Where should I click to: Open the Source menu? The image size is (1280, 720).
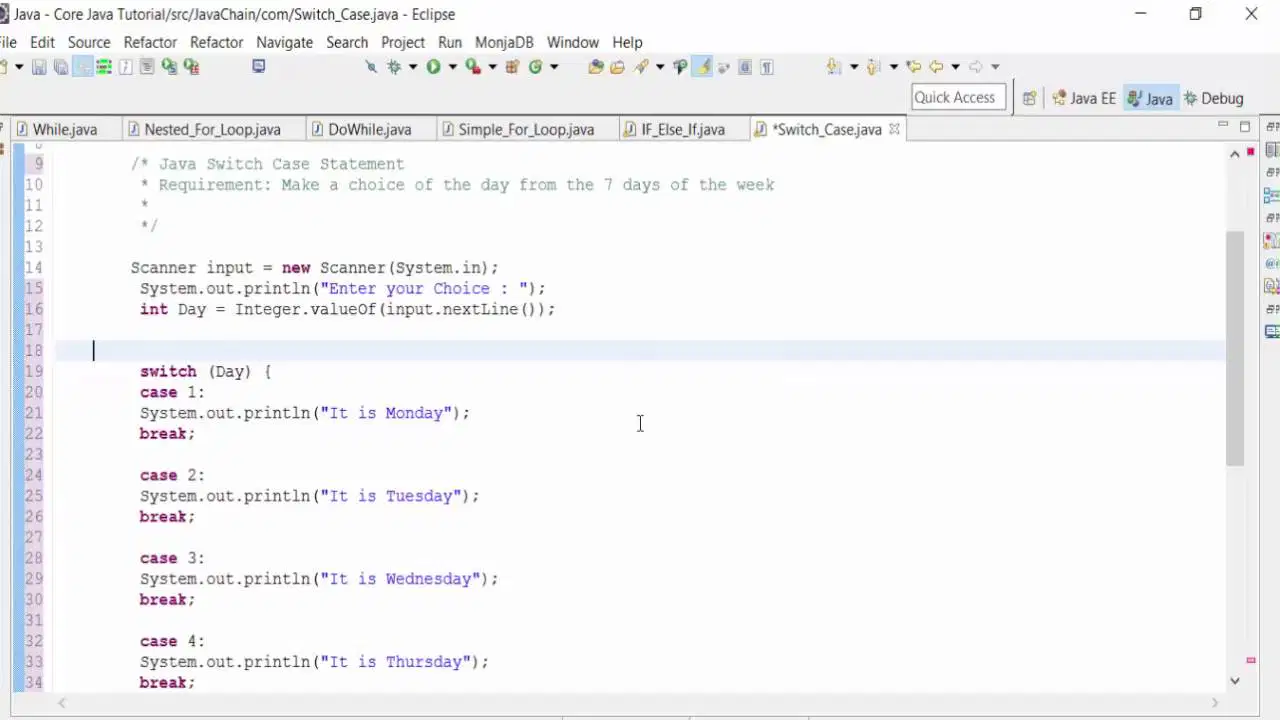89,42
